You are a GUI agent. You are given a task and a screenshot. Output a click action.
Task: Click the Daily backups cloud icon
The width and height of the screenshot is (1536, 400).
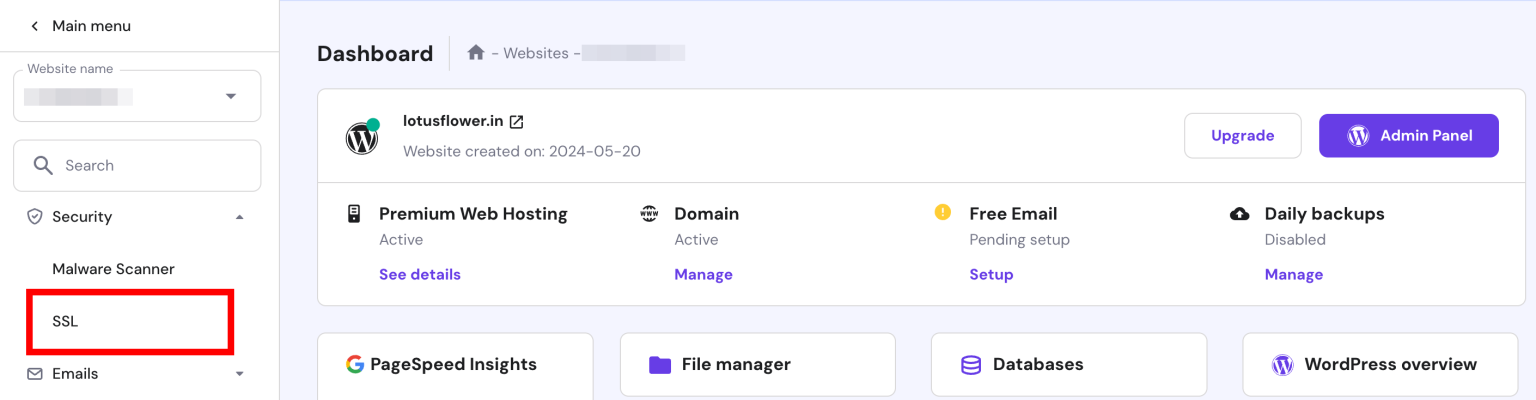(1239, 214)
